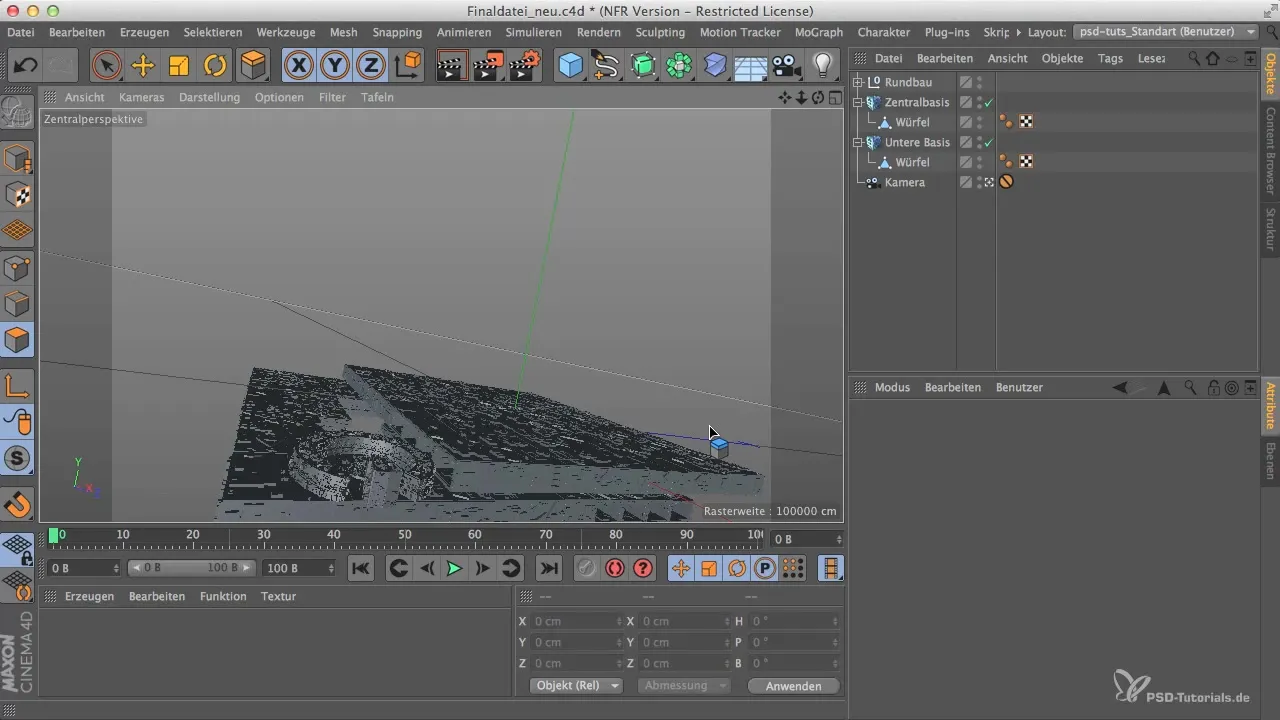
Task: Toggle the Z axis lock
Action: point(371,66)
